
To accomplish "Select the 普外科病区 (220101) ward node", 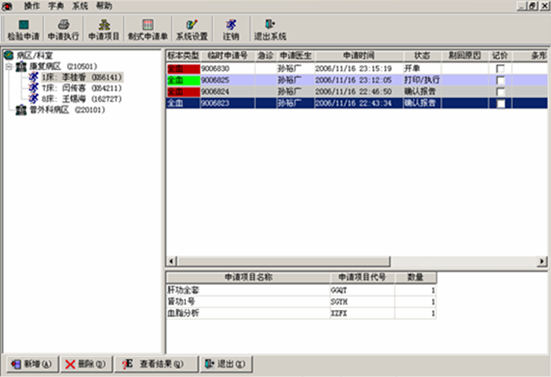I will click(67, 110).
